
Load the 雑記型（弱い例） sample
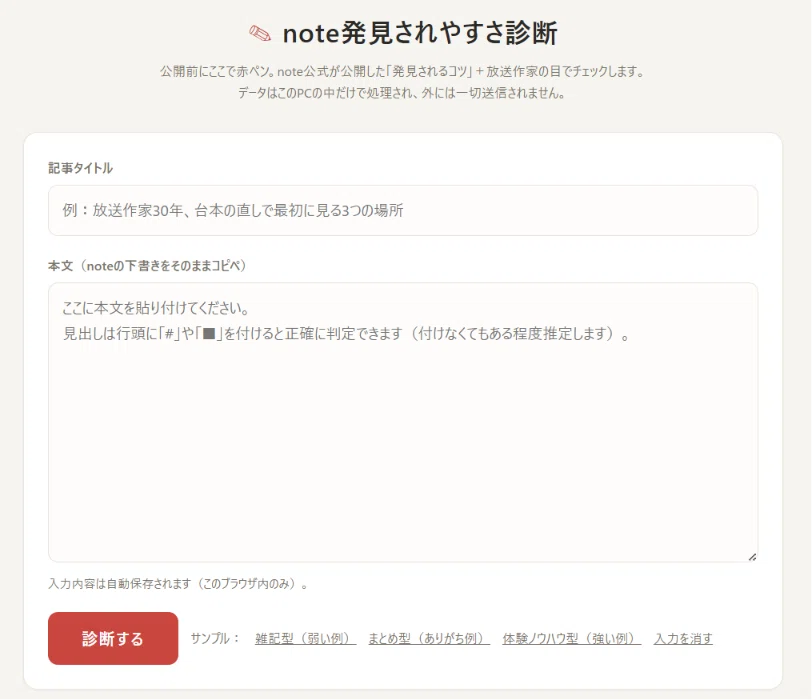306,638
